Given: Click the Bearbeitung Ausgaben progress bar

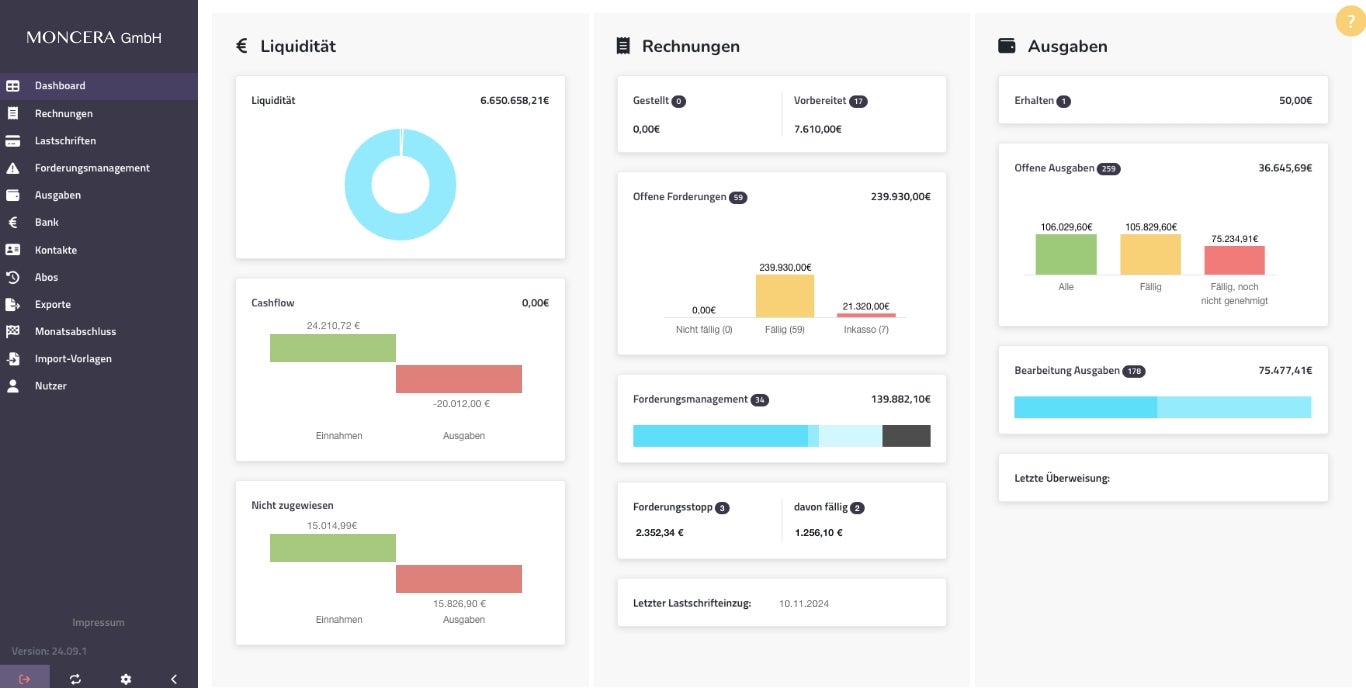Looking at the screenshot, I should [1162, 407].
